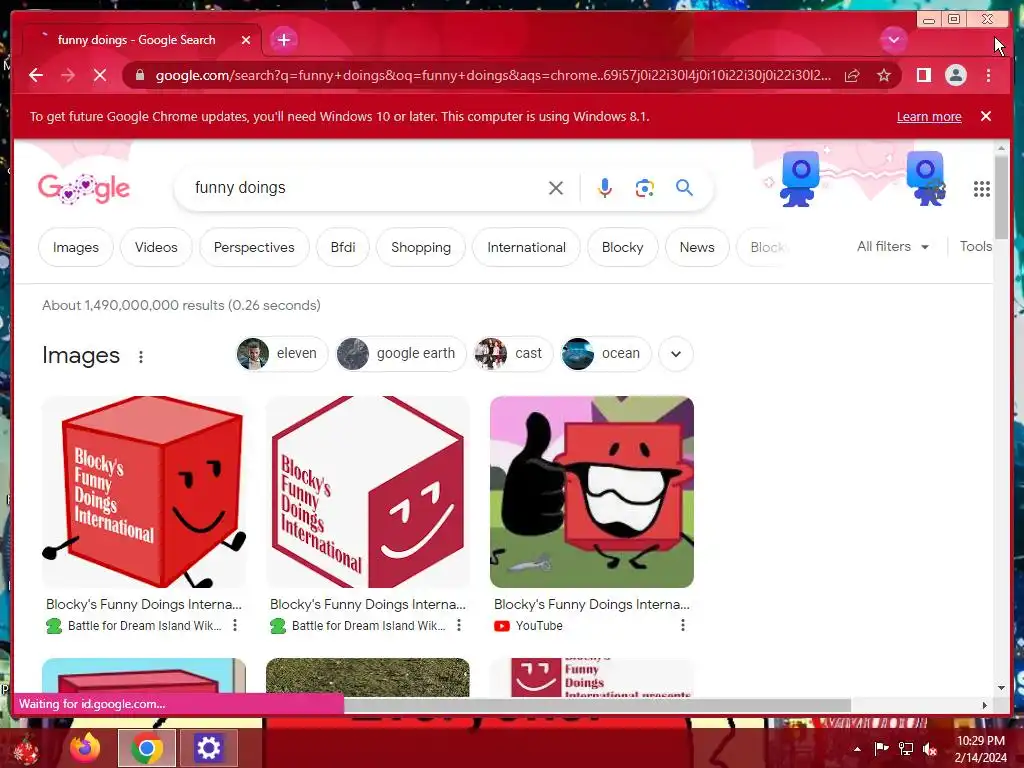The image size is (1024, 768).
Task: Open the tab search dropdown in title bar
Action: [x=893, y=40]
